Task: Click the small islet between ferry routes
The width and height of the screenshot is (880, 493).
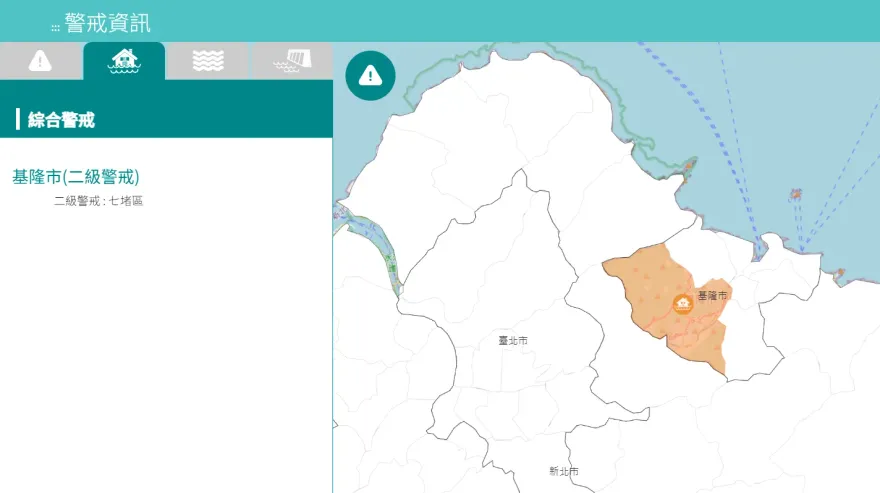Action: (796, 193)
